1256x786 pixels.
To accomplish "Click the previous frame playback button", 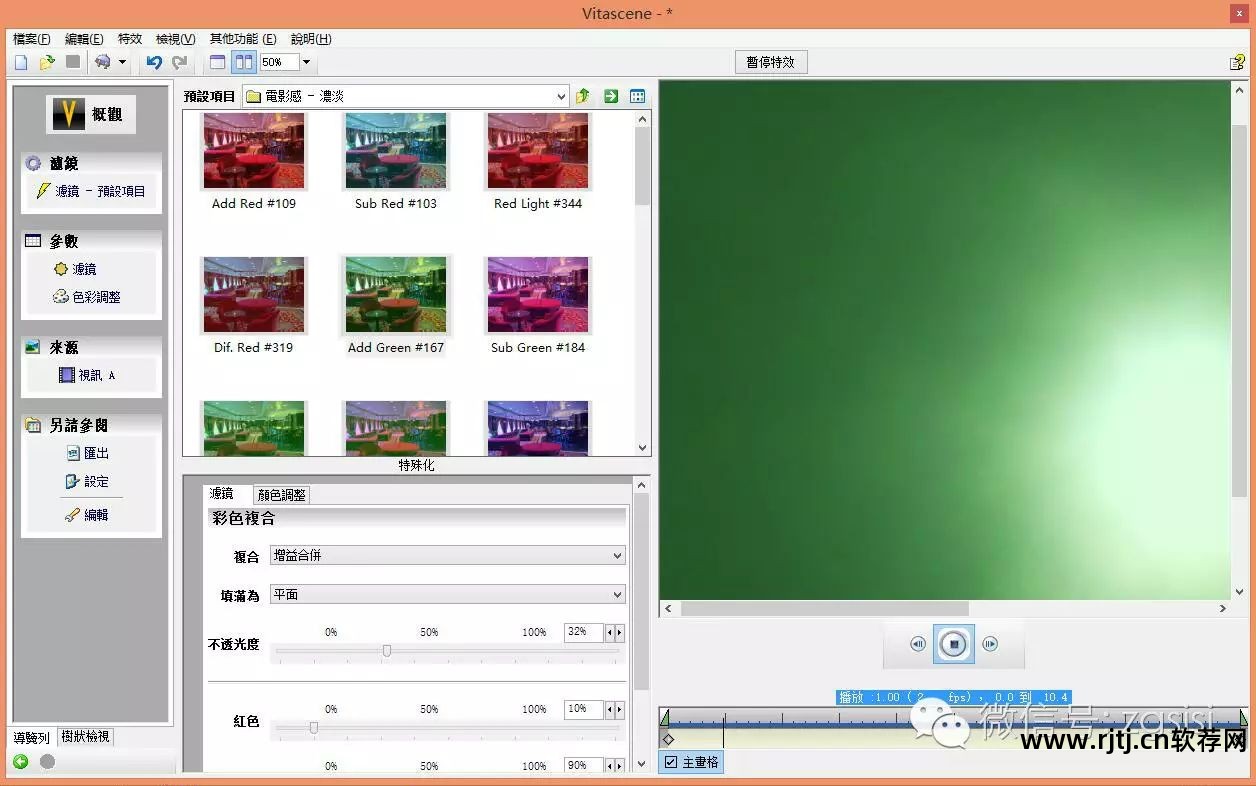I will (x=918, y=644).
